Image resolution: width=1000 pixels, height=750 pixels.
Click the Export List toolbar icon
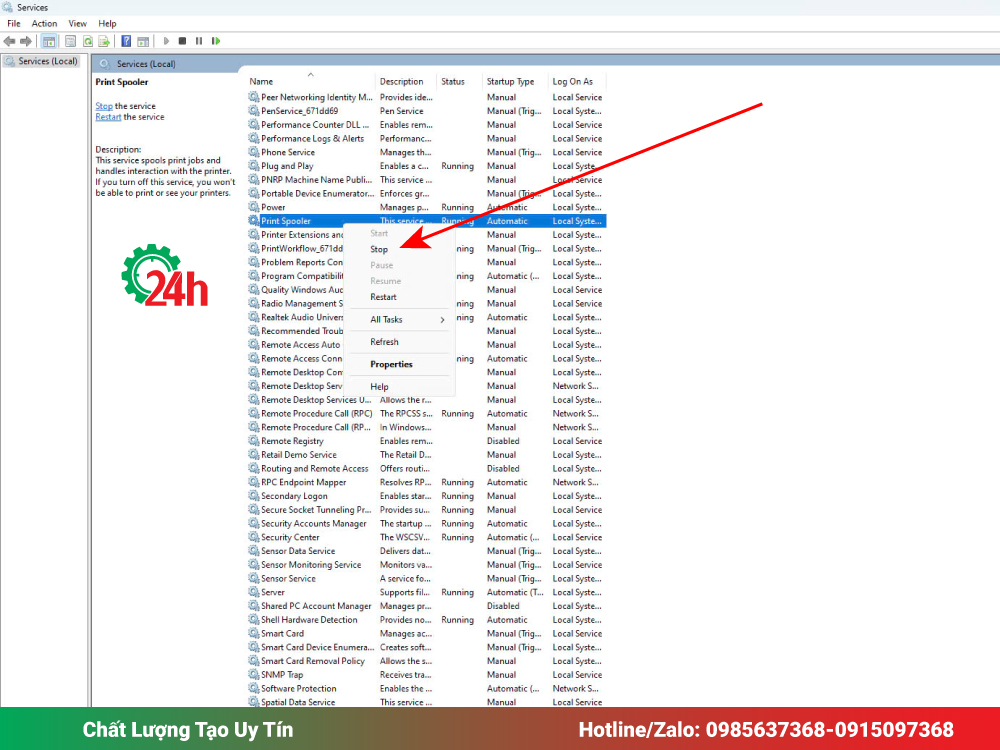[x=104, y=41]
